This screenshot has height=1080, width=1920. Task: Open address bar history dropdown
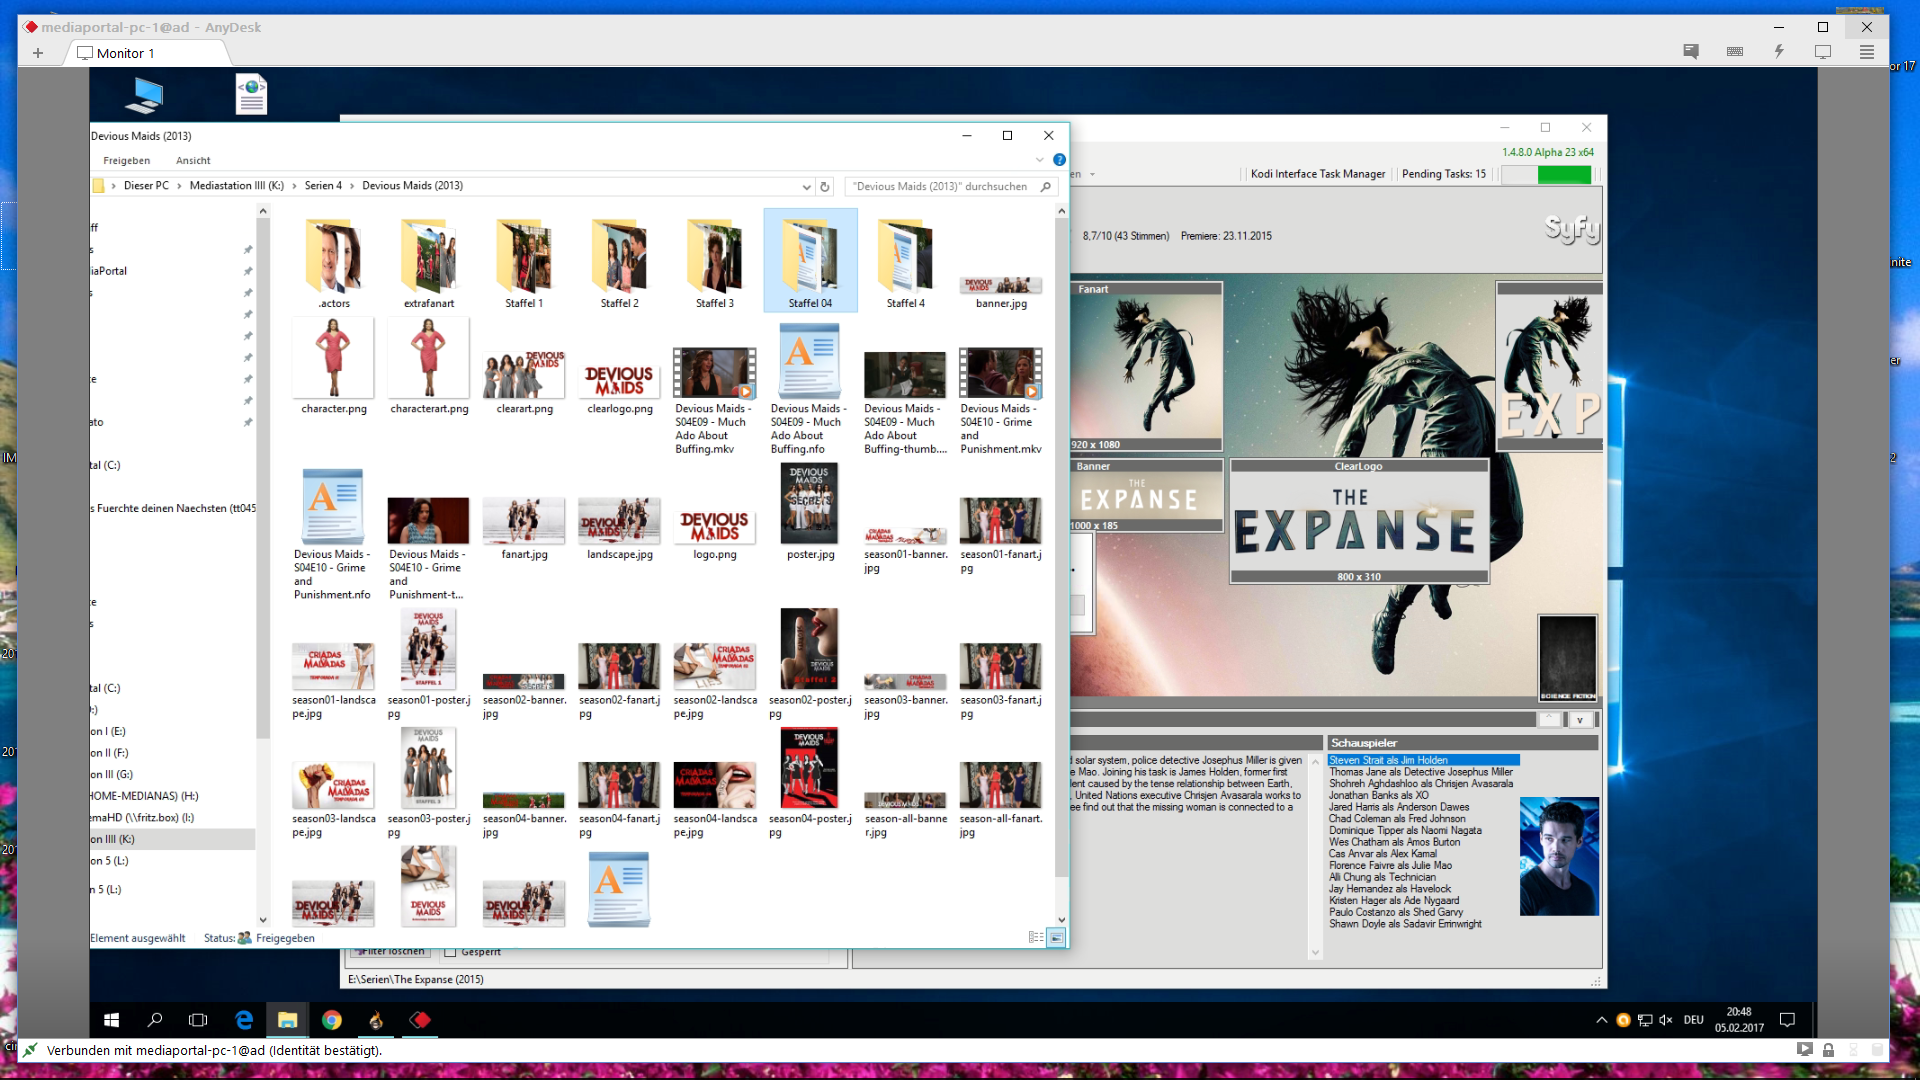[806, 186]
